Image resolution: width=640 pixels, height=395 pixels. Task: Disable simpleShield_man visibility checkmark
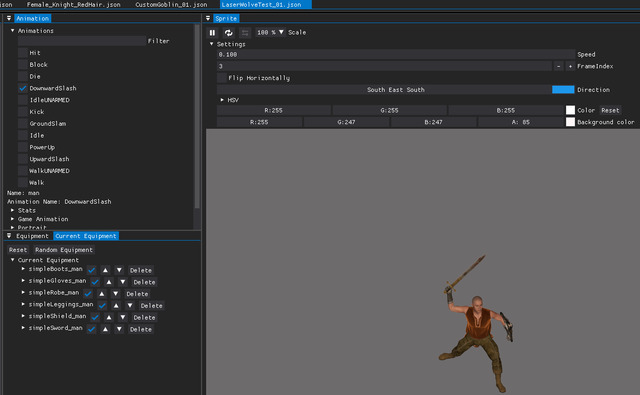(x=95, y=317)
